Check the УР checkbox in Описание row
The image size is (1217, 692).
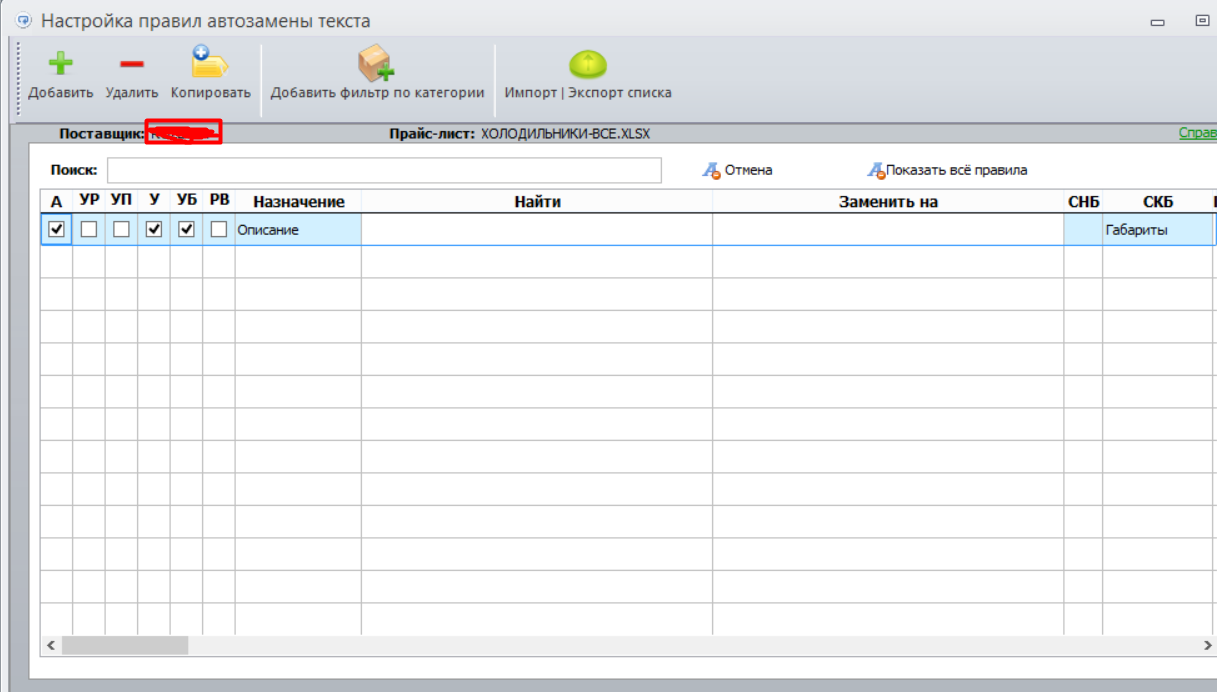point(89,229)
